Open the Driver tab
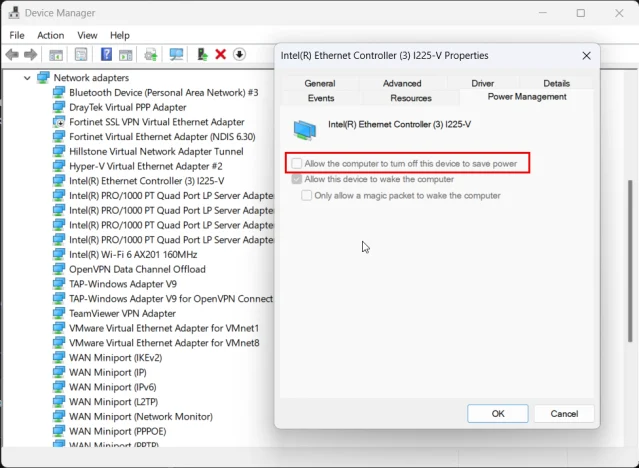Image resolution: width=639 pixels, height=468 pixels. [x=483, y=83]
